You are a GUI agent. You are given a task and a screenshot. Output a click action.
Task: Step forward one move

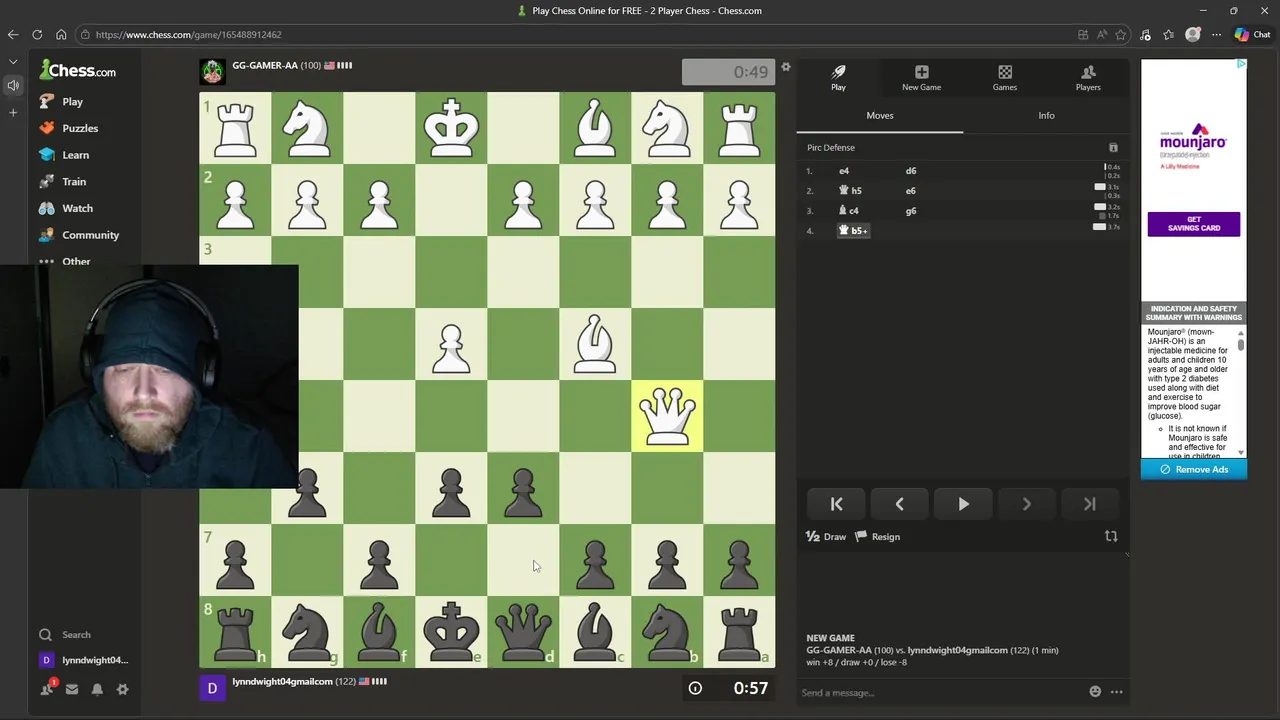1026,505
